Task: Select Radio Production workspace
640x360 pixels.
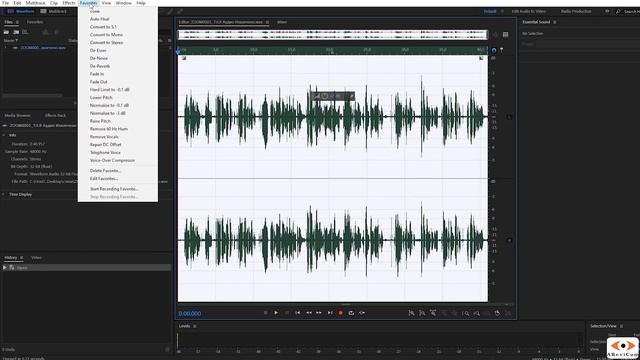Action: pyautogui.click(x=576, y=11)
